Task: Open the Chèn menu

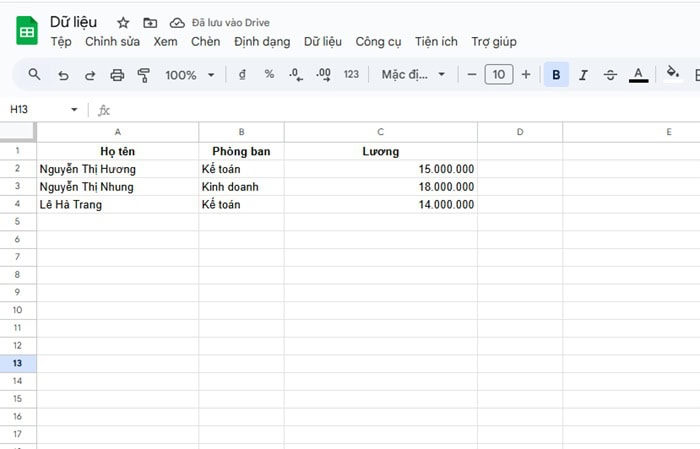Action: coord(205,42)
